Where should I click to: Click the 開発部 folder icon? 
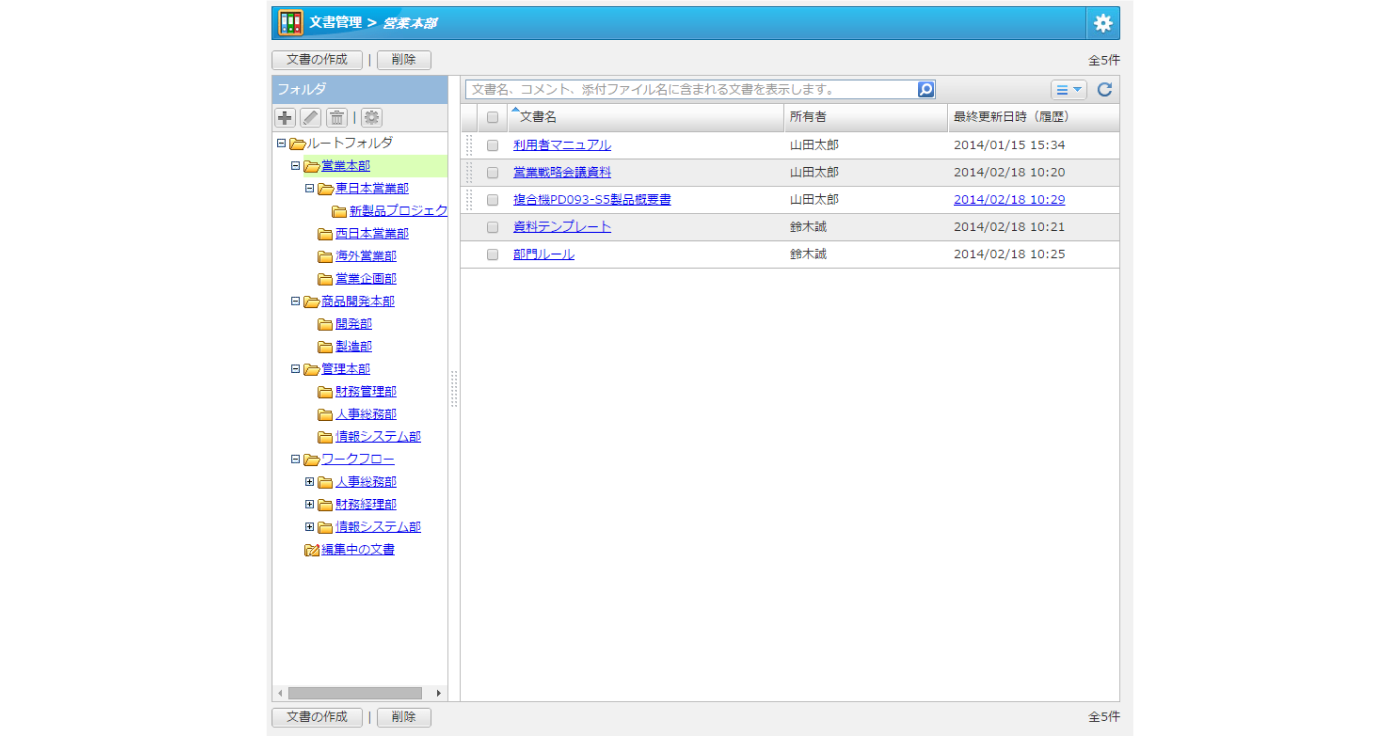pyautogui.click(x=325, y=324)
